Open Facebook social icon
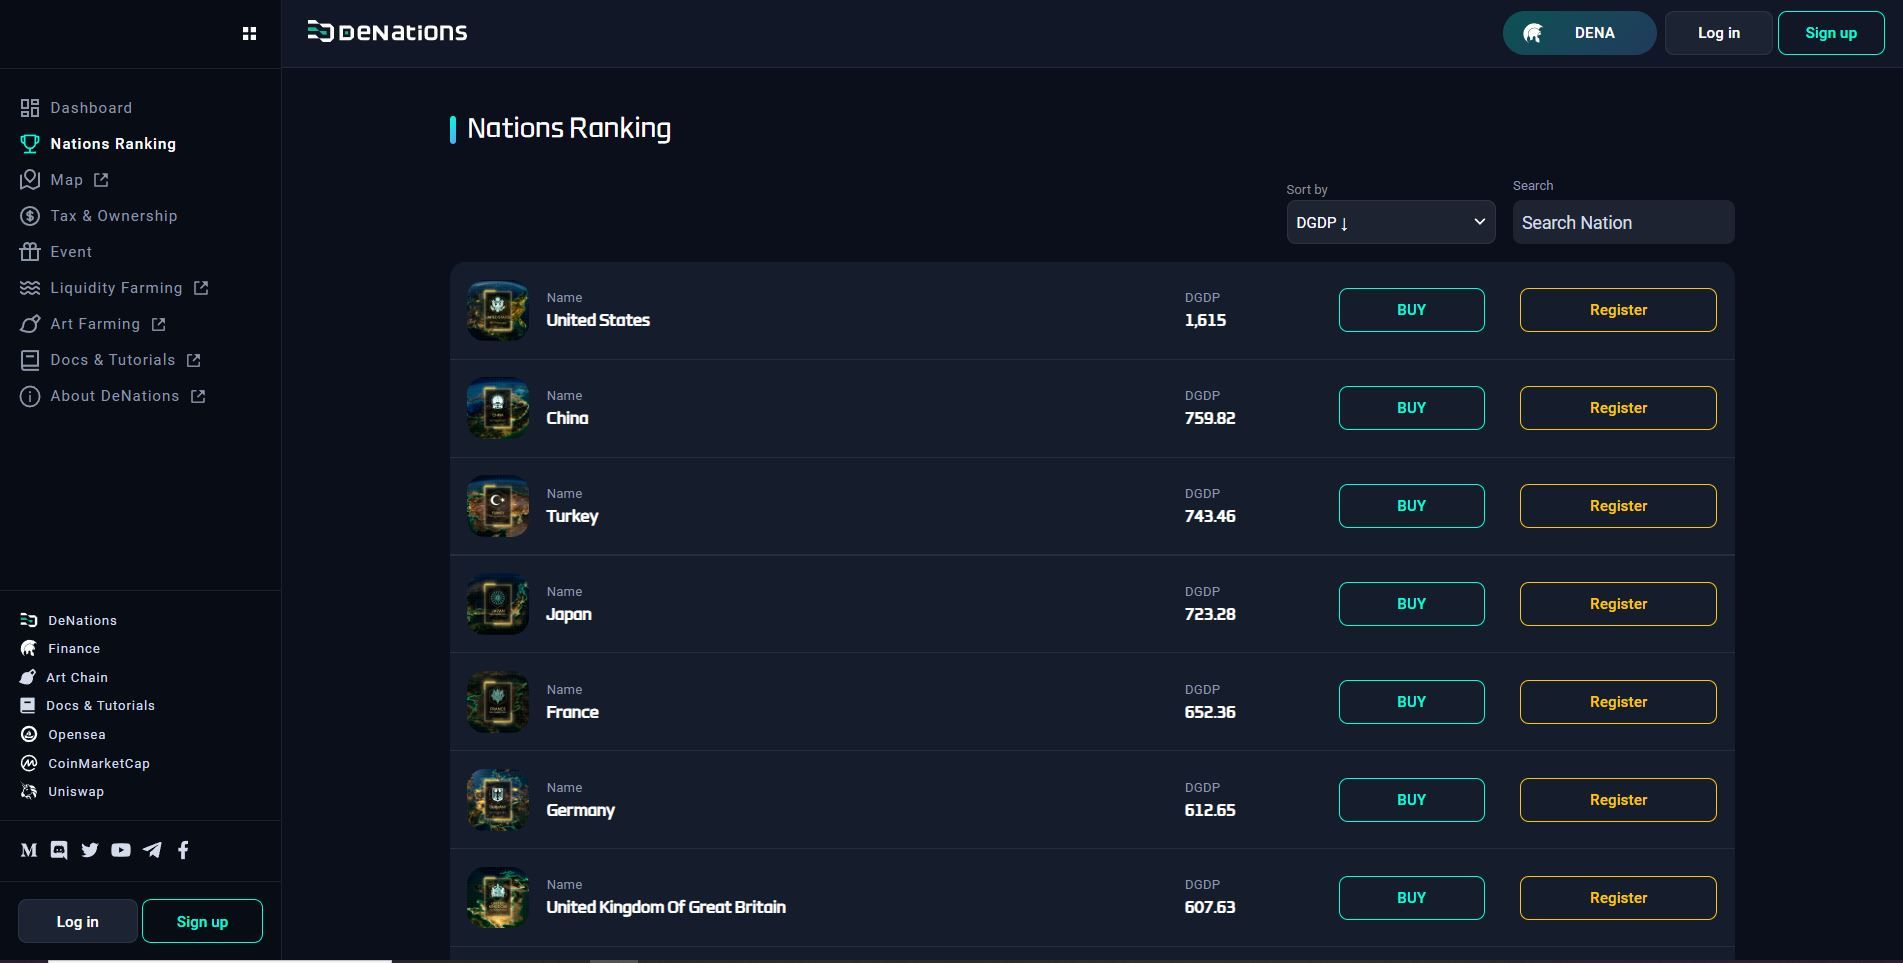The width and height of the screenshot is (1903, 963). pos(183,850)
